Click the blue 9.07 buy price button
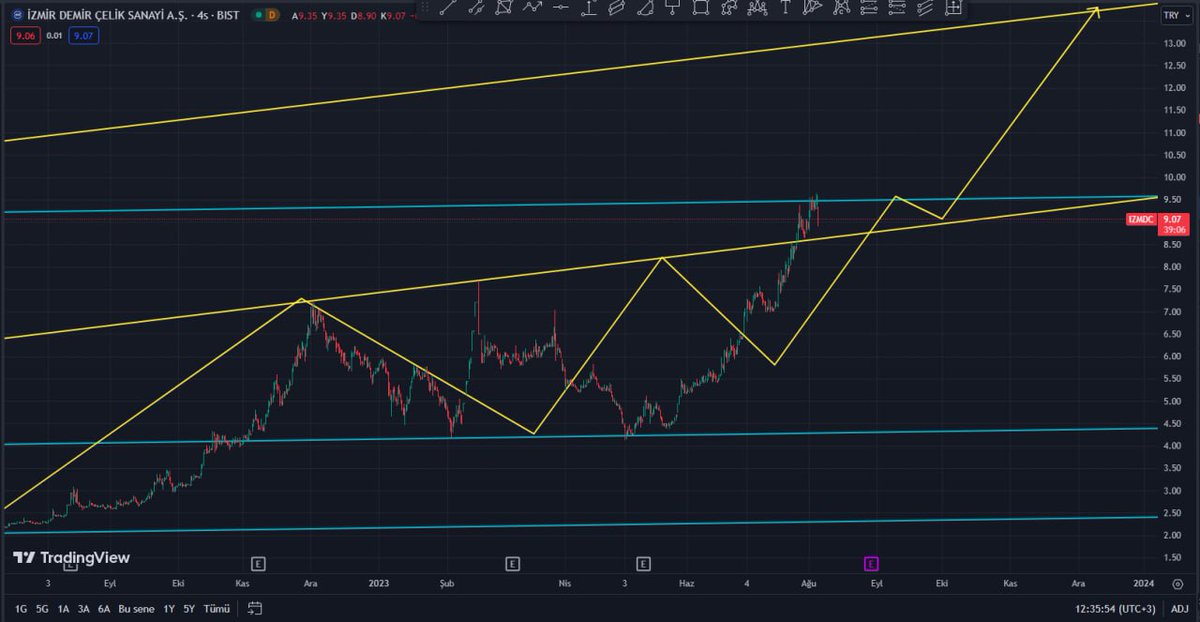The width and height of the screenshot is (1200, 622). tap(82, 36)
